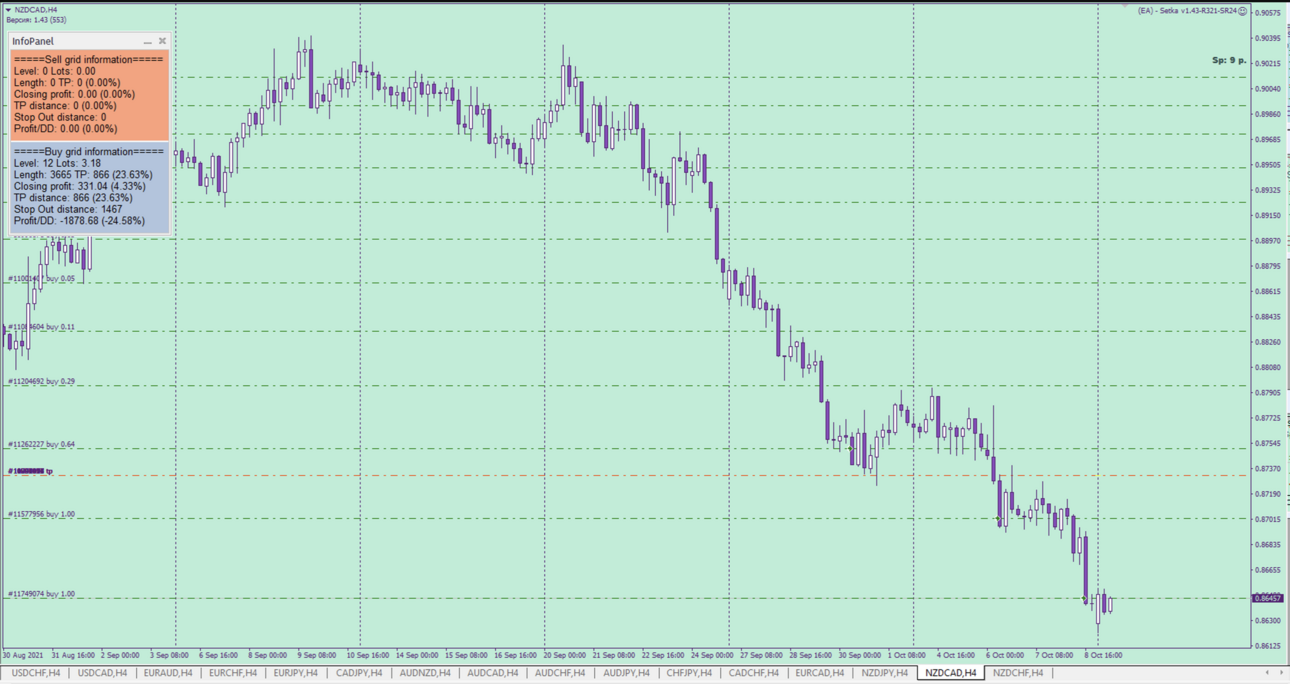Open the EURAUD,H4 chart tab
This screenshot has width=1290, height=684.
[x=168, y=674]
